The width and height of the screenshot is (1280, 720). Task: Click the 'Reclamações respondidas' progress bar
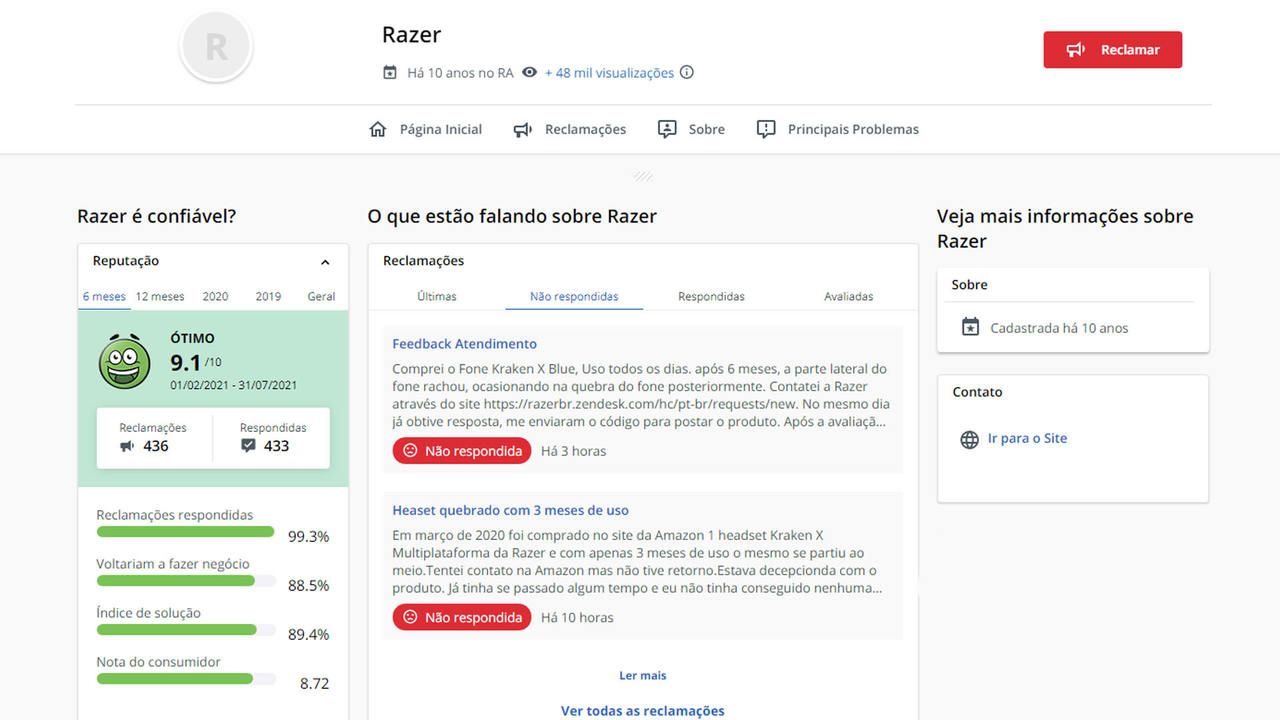(186, 532)
